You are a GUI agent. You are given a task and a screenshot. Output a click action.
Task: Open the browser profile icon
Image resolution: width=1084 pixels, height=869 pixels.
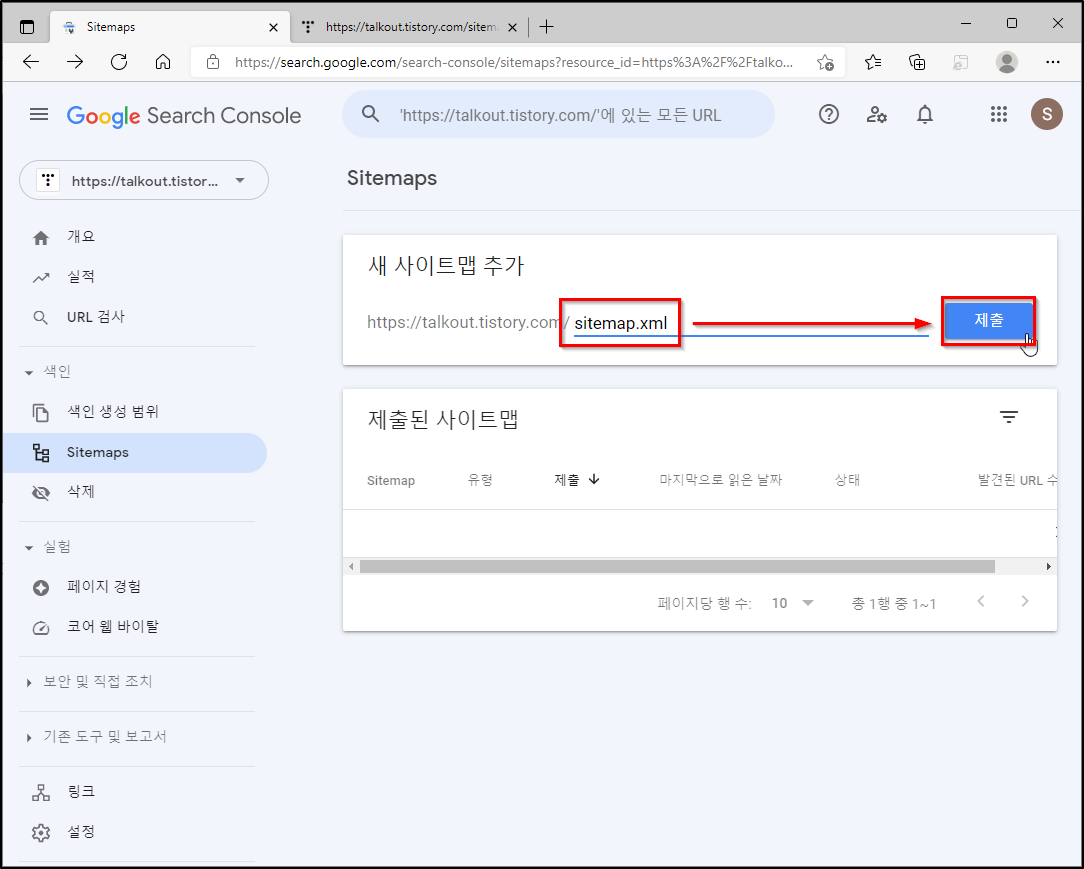point(1007,62)
